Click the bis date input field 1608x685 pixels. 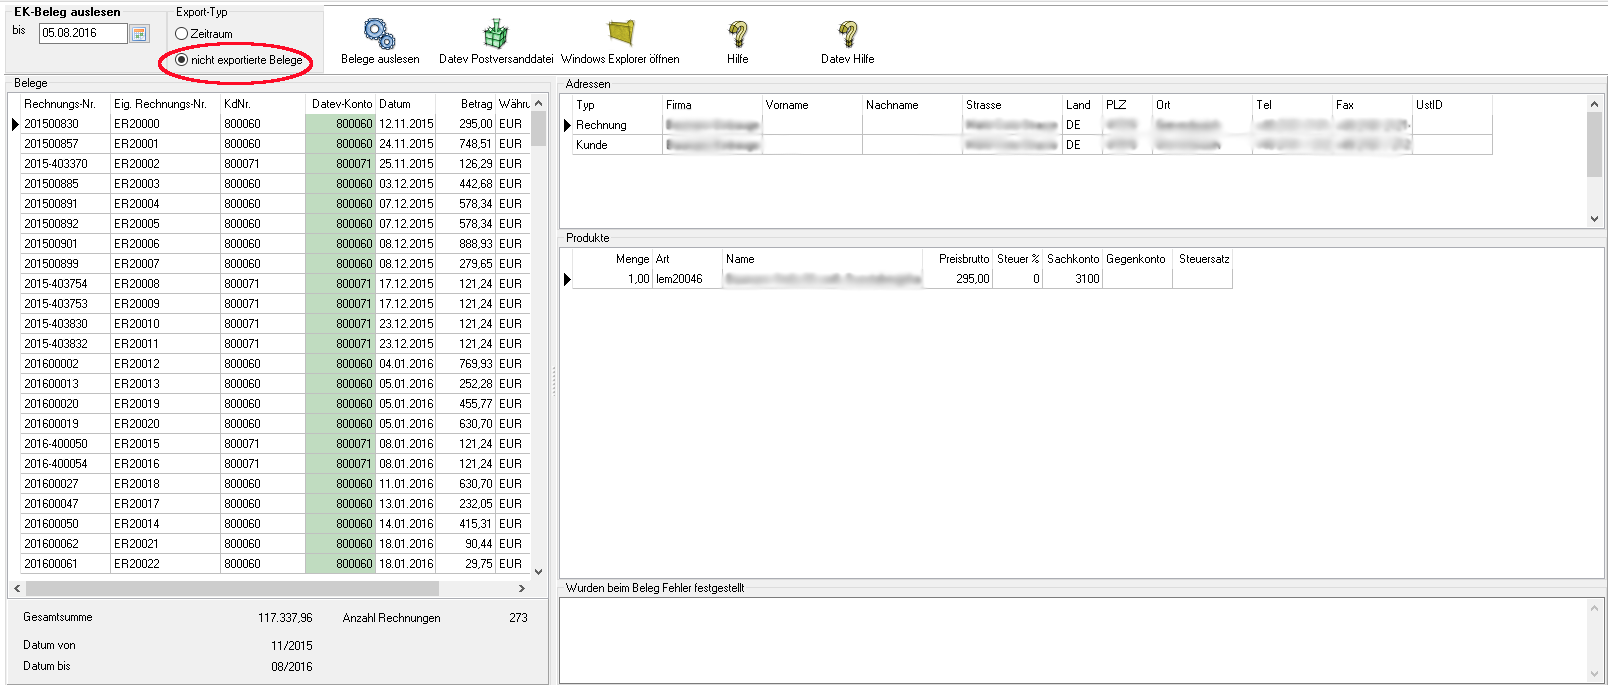click(x=82, y=33)
